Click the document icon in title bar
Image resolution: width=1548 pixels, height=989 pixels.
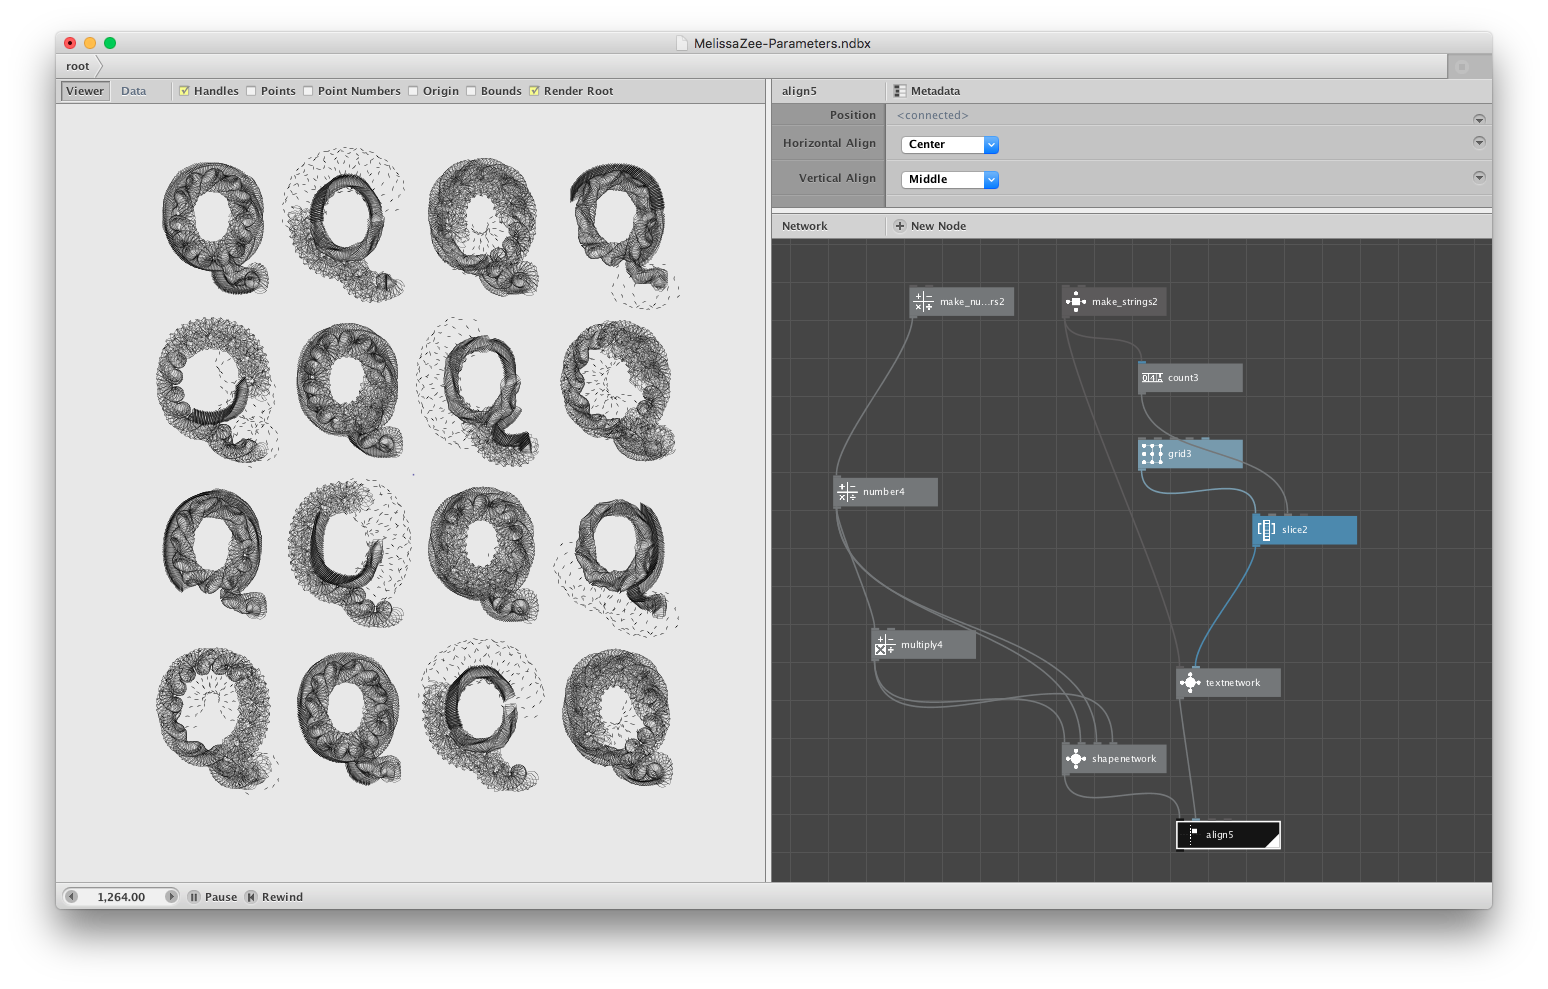click(x=682, y=43)
